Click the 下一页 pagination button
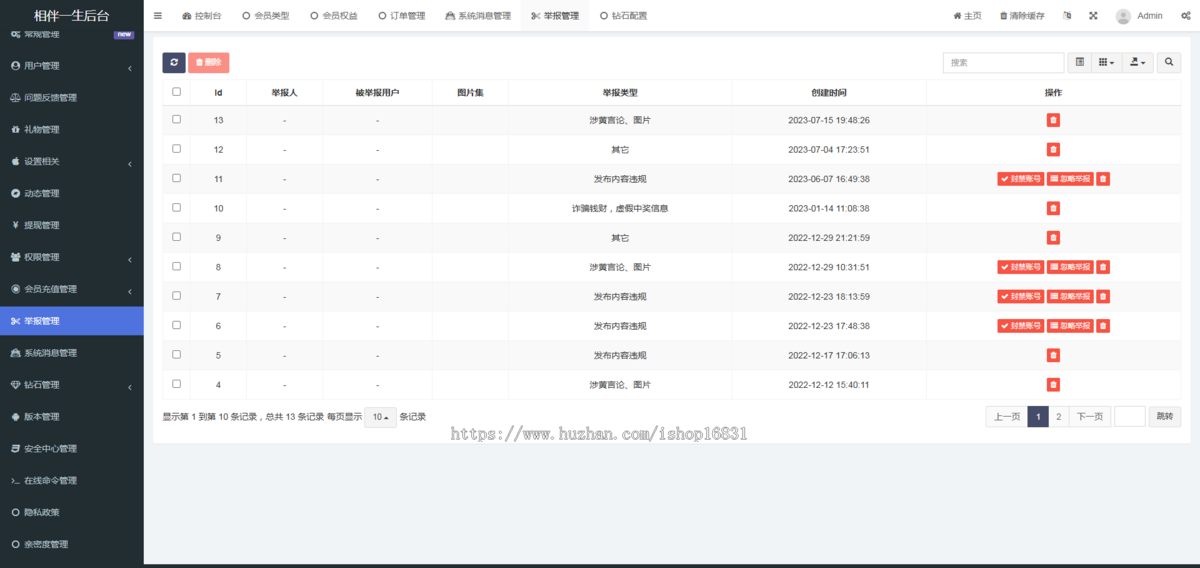1200x568 pixels. coord(1089,417)
